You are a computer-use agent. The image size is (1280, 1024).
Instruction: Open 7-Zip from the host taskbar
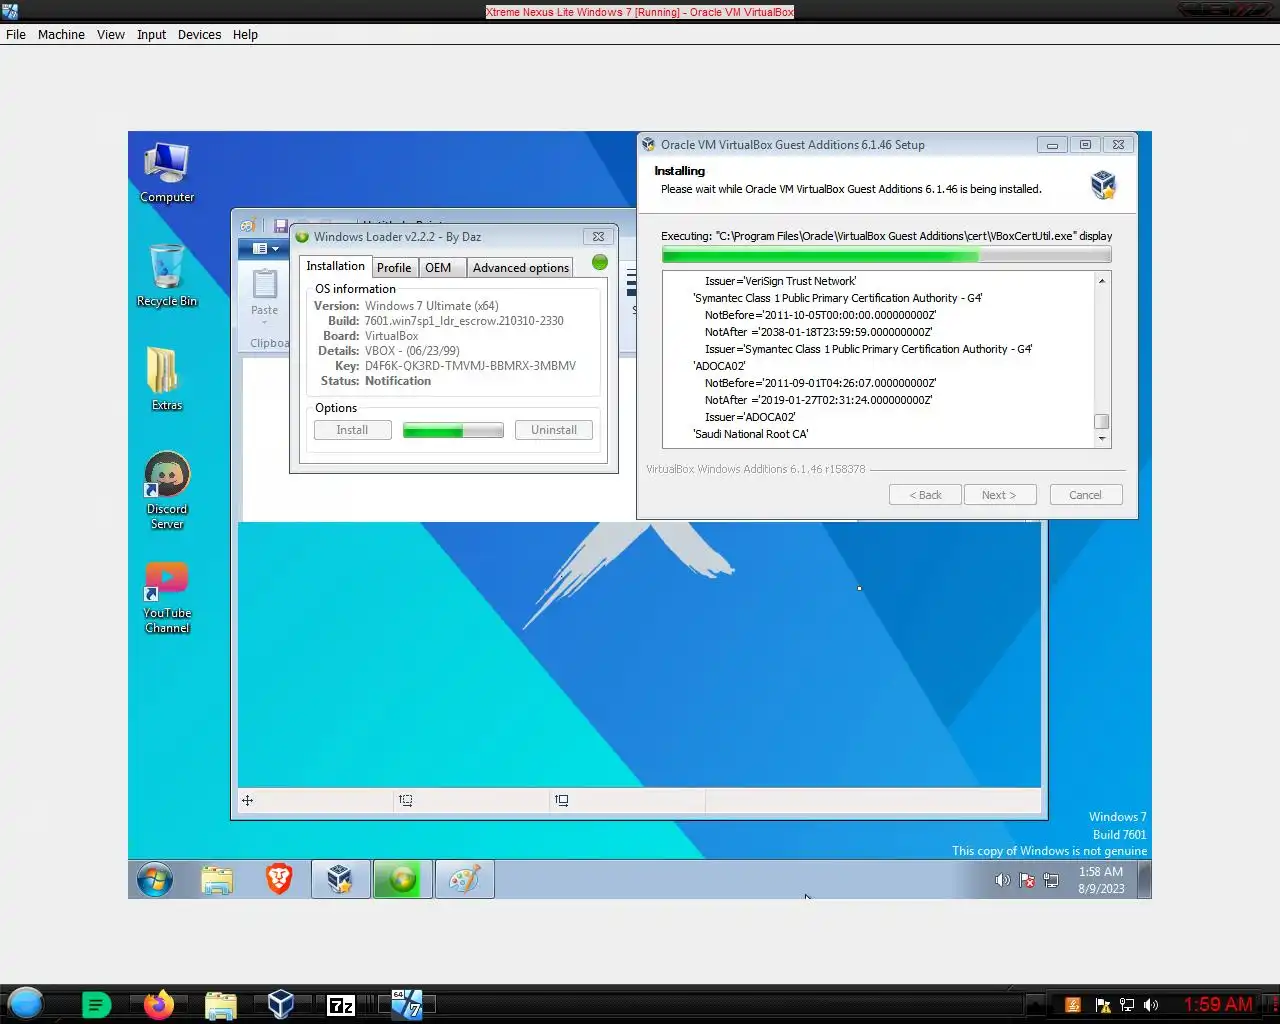tap(341, 1005)
